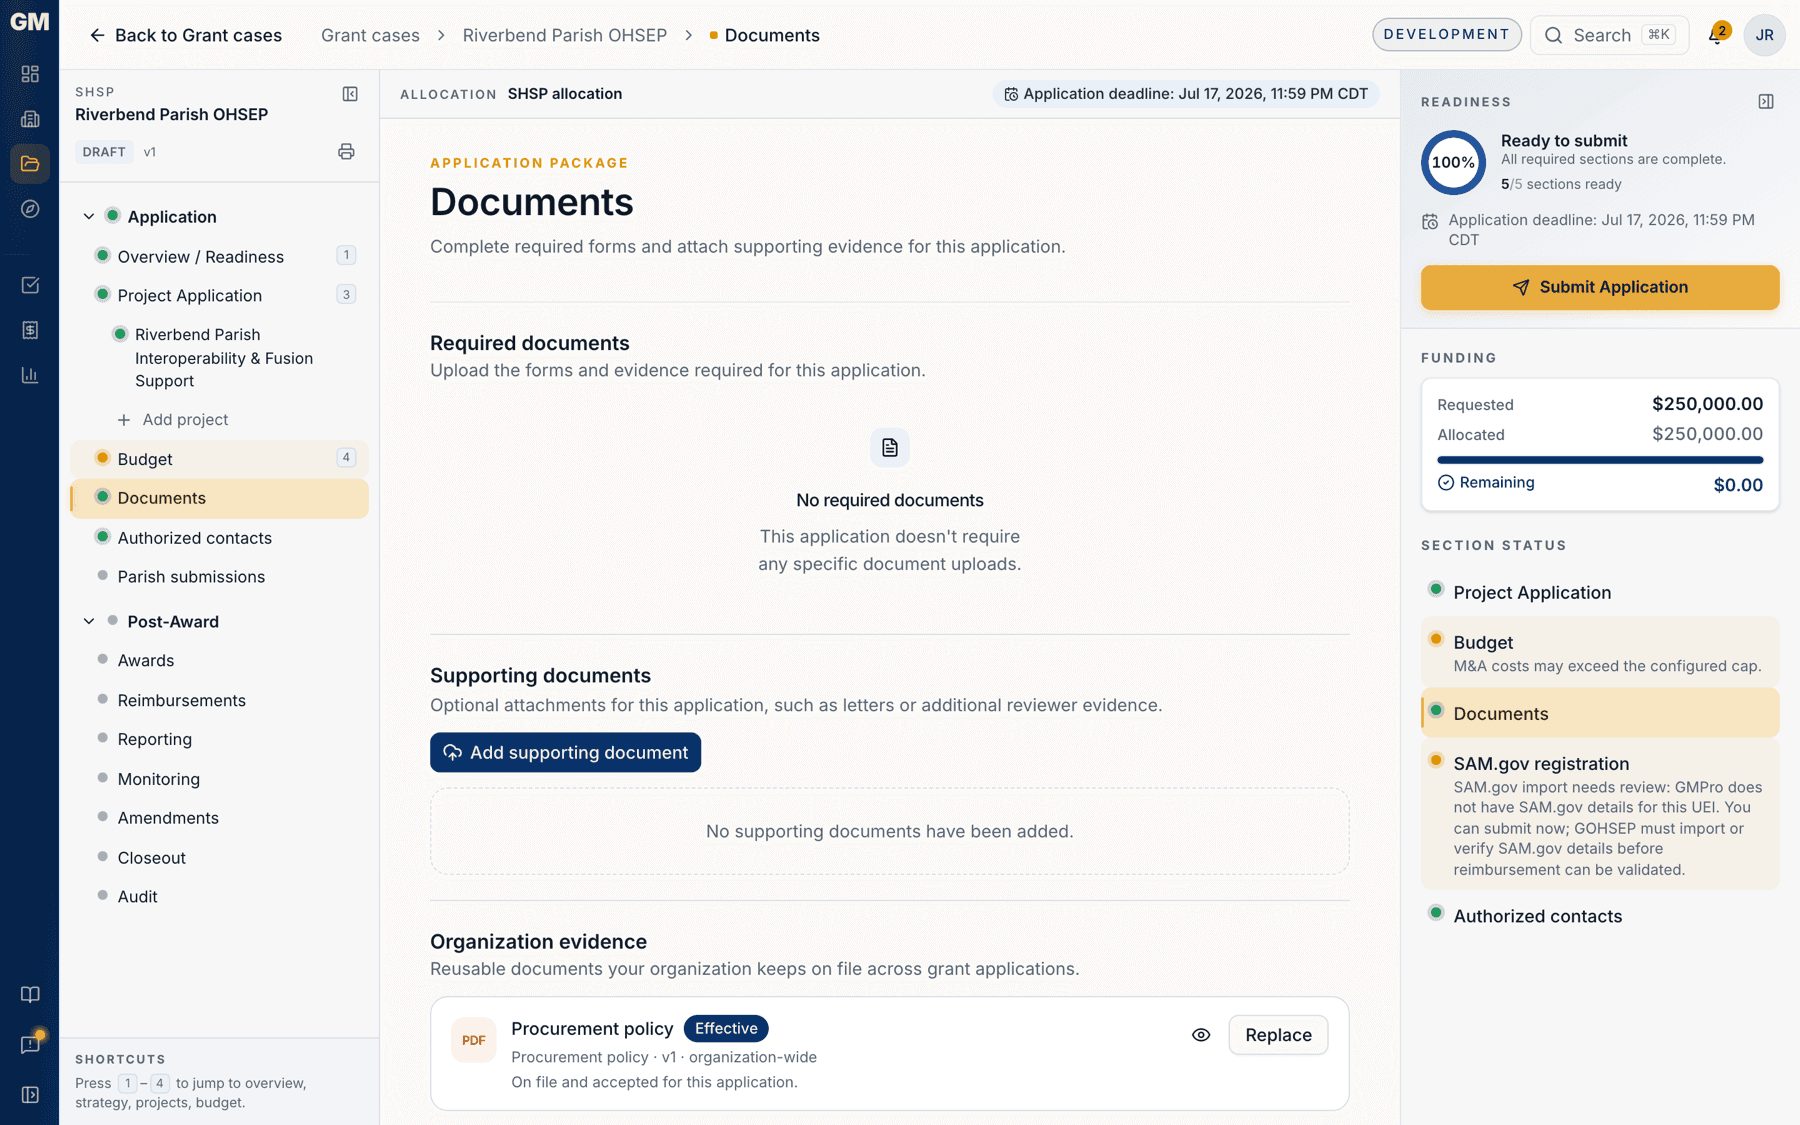Open the dashboard grid icon in left rail
The image size is (1800, 1125).
click(x=30, y=74)
